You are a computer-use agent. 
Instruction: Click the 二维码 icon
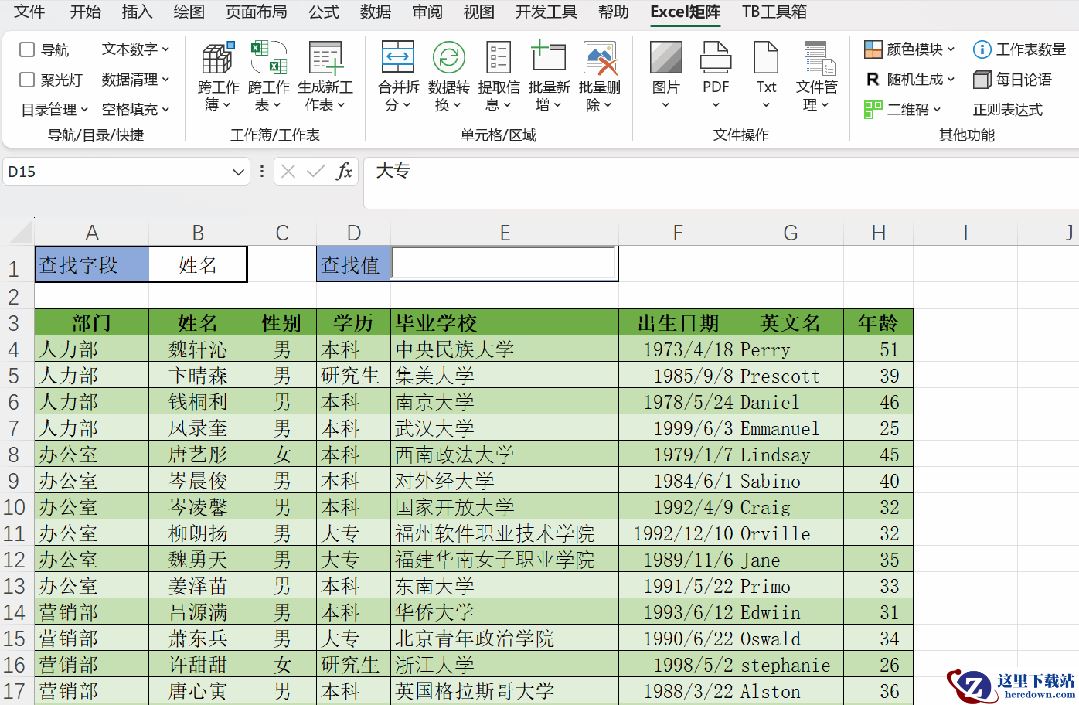[x=873, y=109]
